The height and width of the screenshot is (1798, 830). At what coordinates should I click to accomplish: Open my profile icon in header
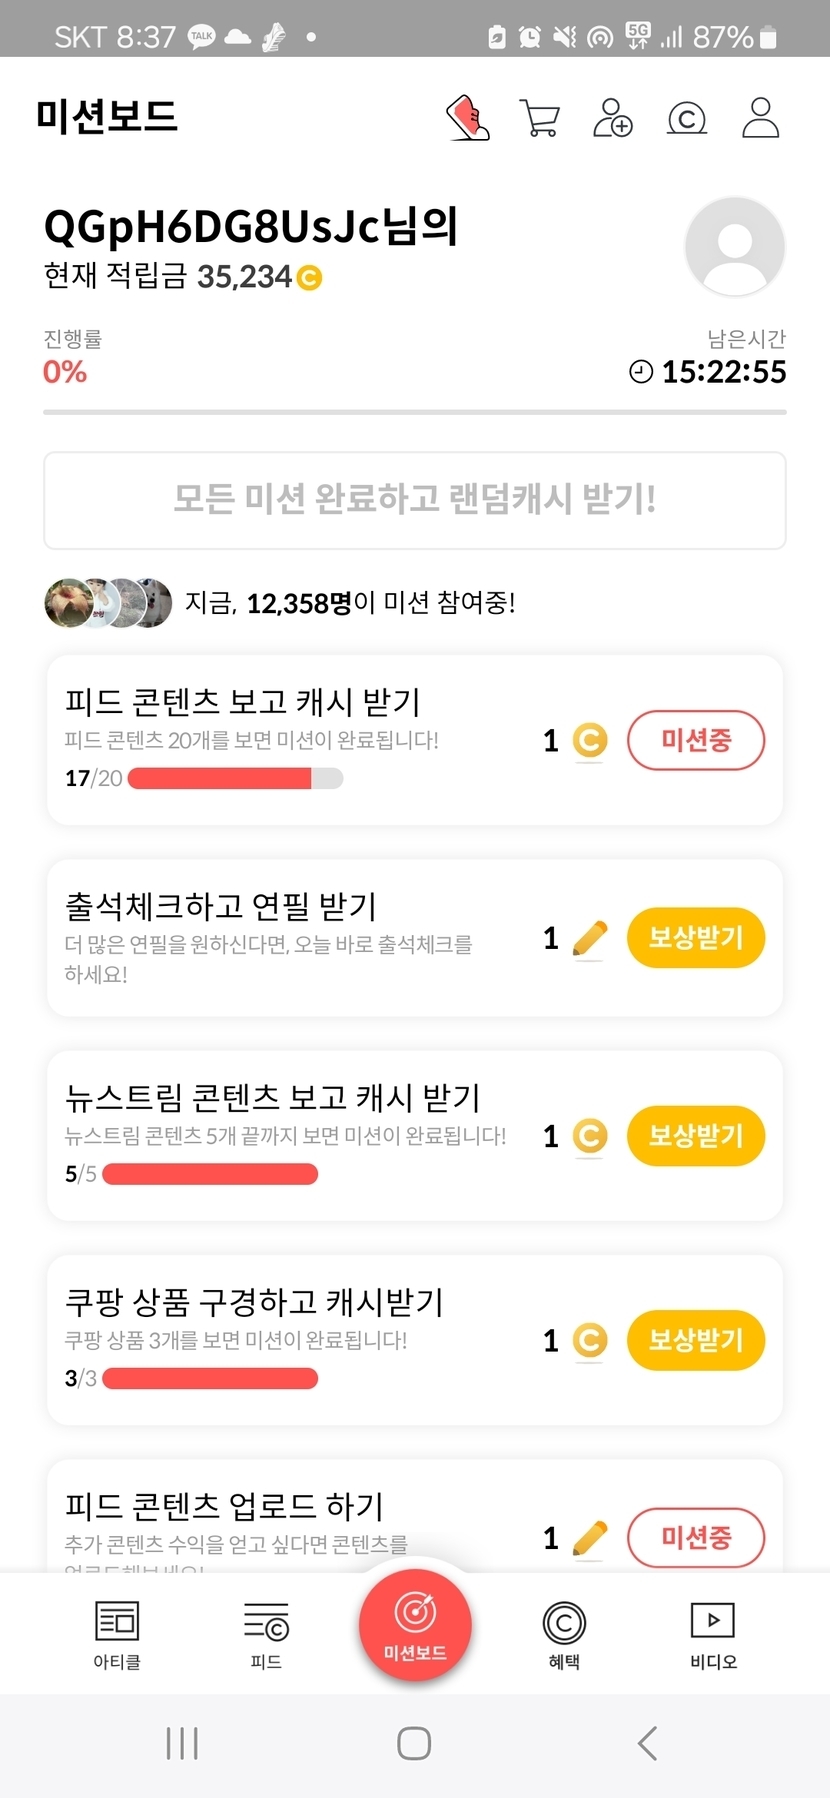760,118
